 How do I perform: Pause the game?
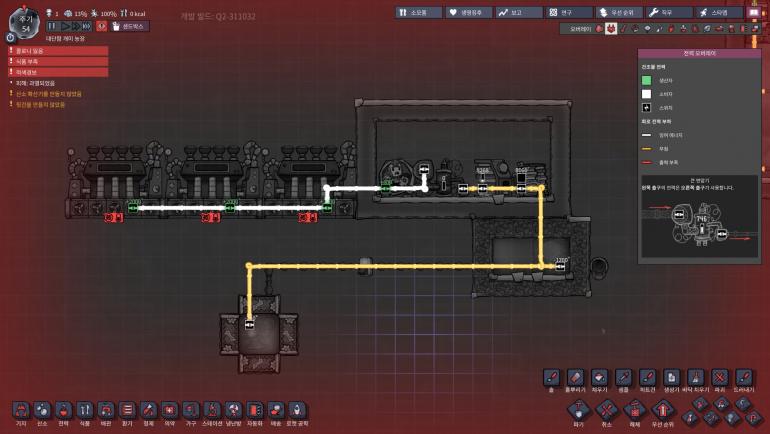[x=52, y=26]
